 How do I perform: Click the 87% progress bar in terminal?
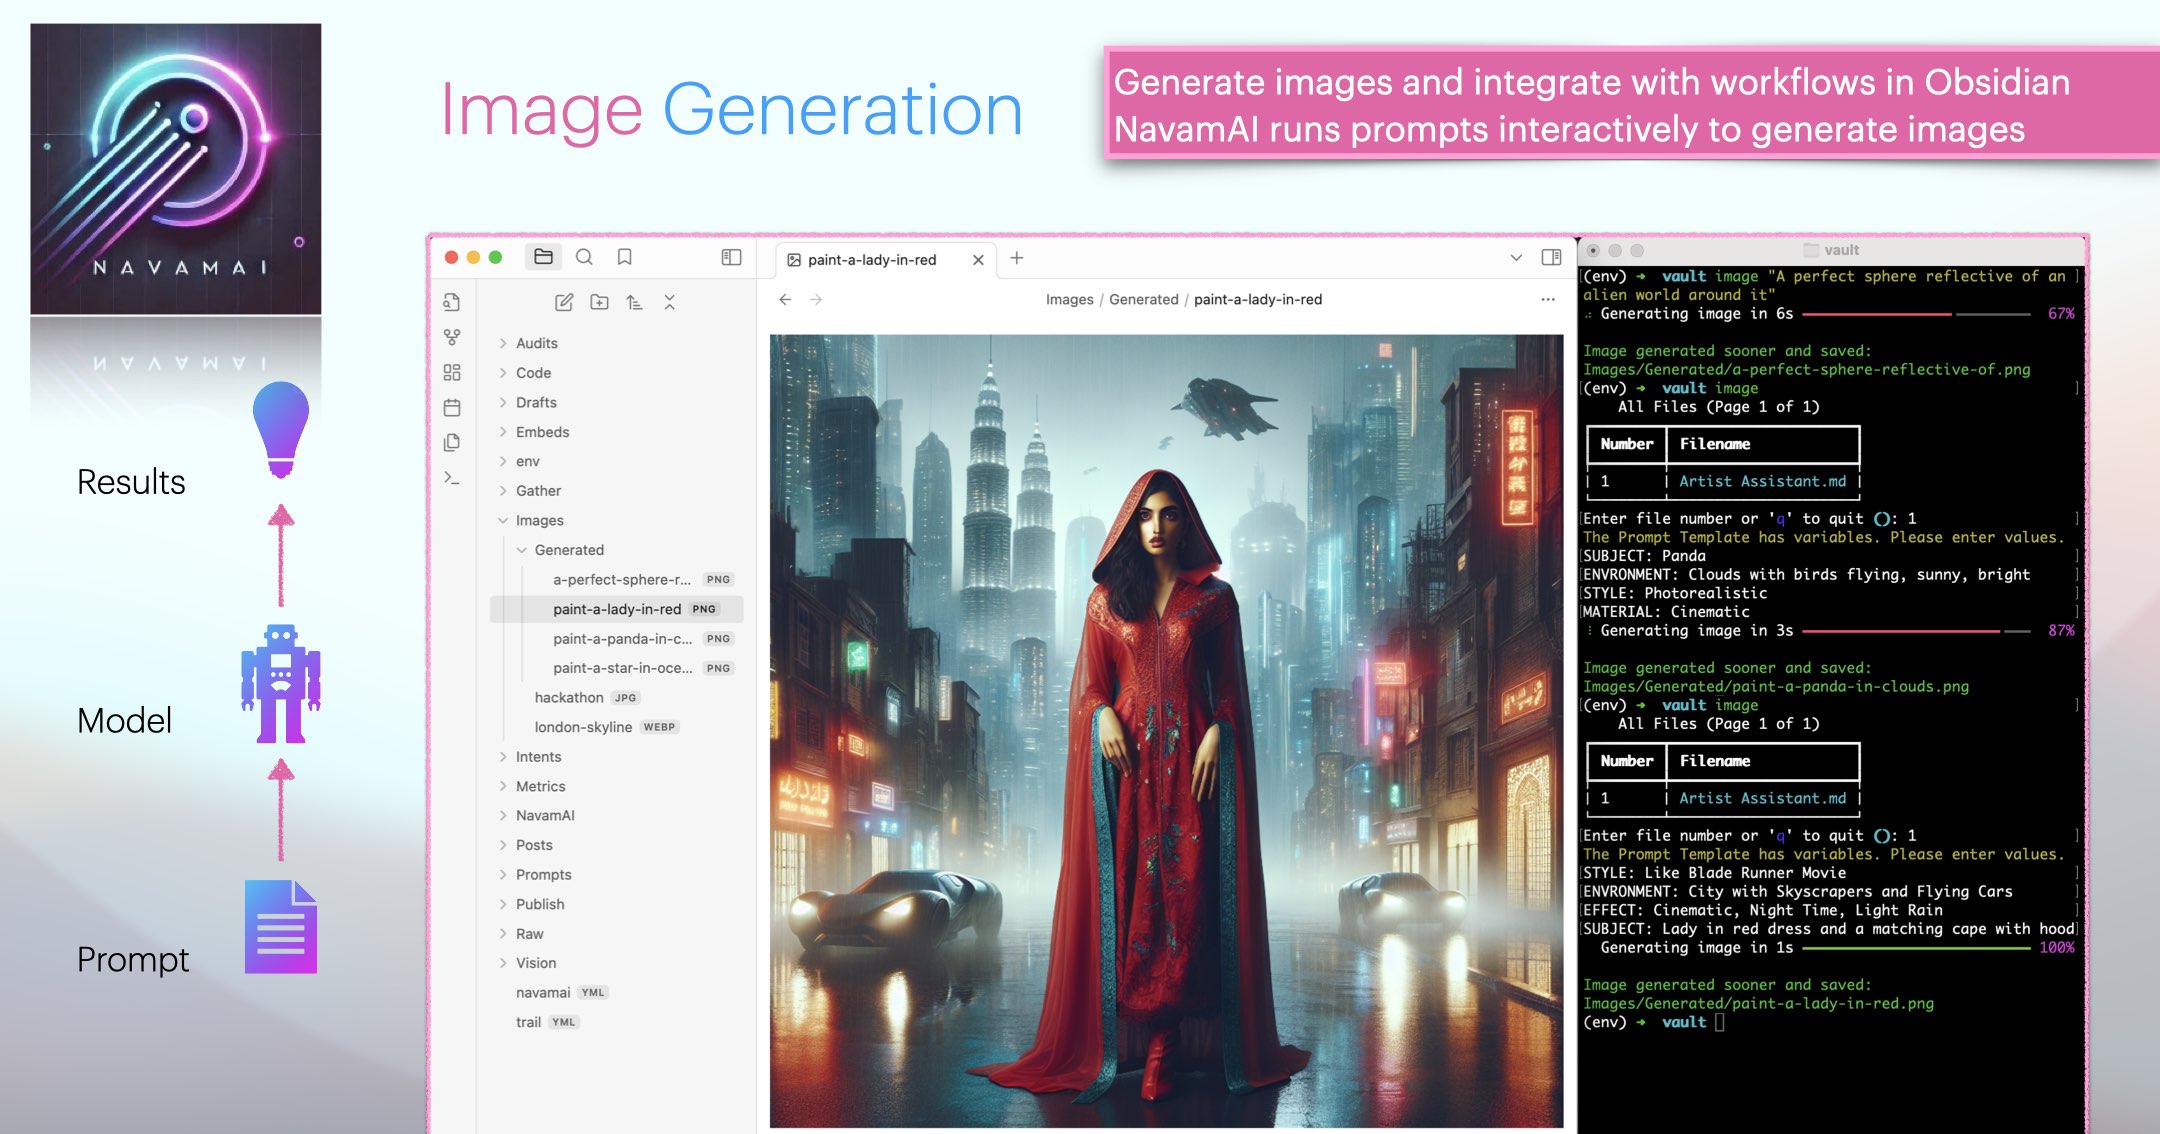1915,631
